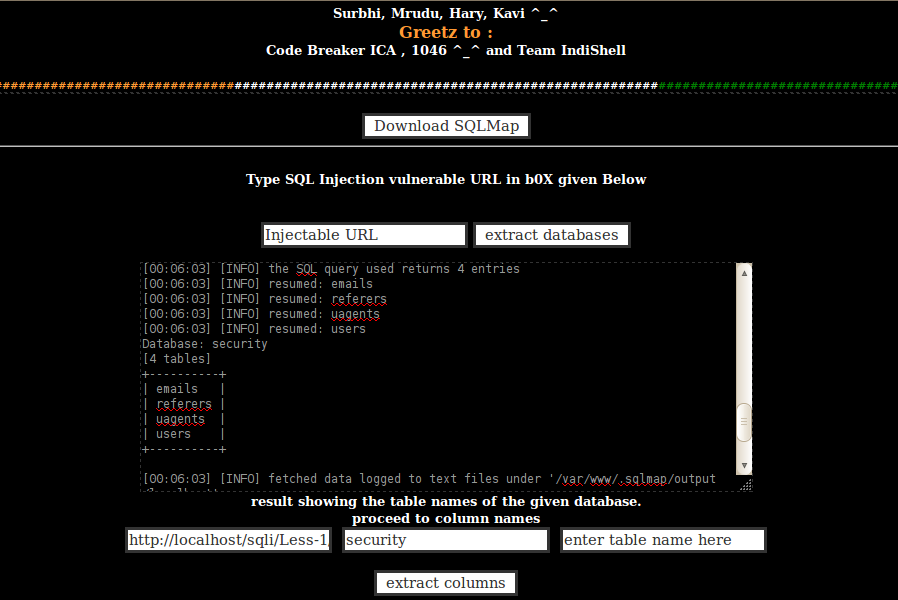Click the field showing http://localhost/sqli/Less-1
898x600 pixels.
coord(228,539)
